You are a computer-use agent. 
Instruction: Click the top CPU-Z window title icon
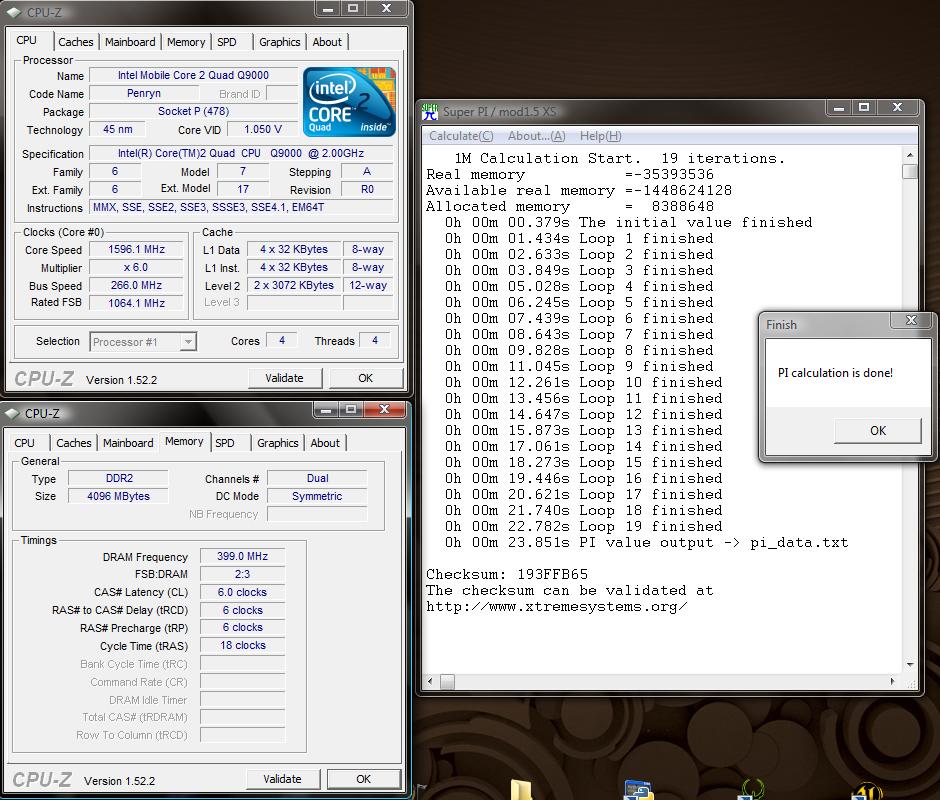[x=14, y=12]
